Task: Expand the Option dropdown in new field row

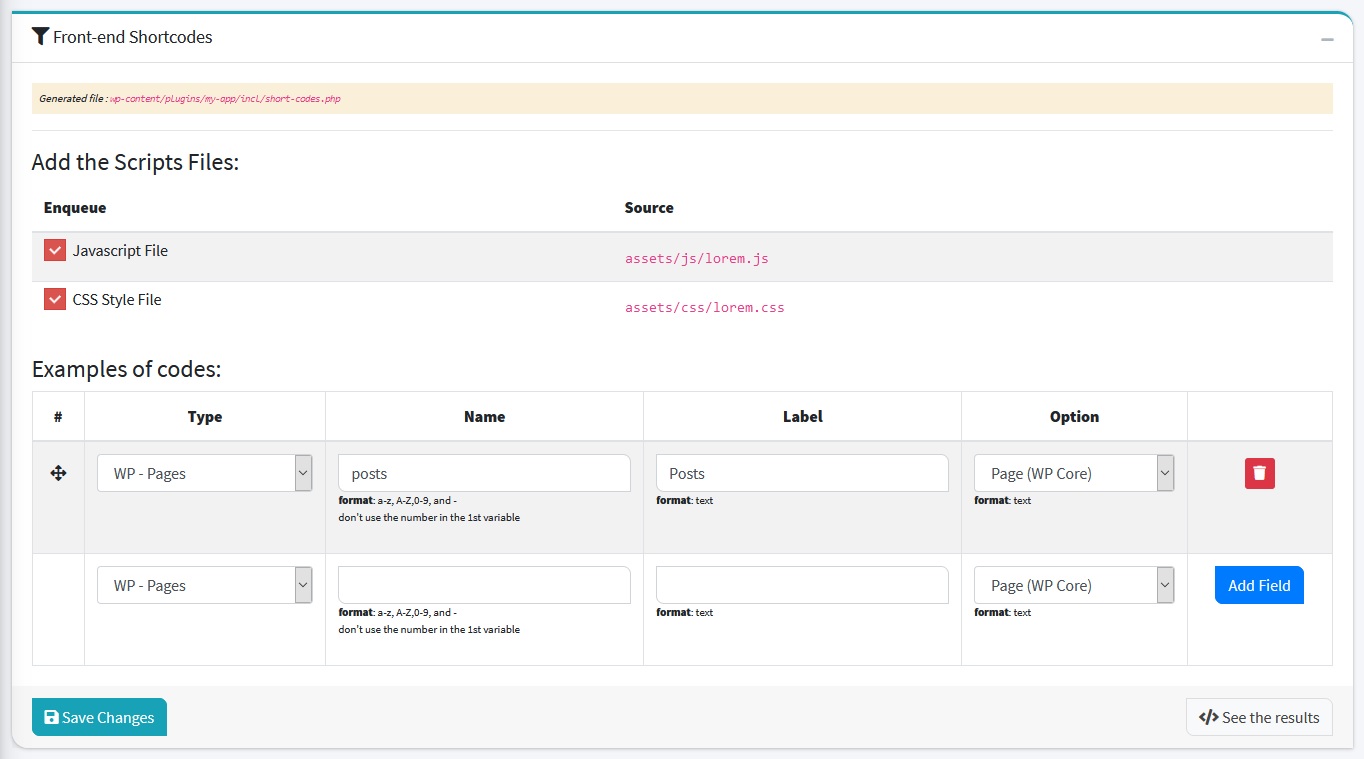Action: point(1073,585)
